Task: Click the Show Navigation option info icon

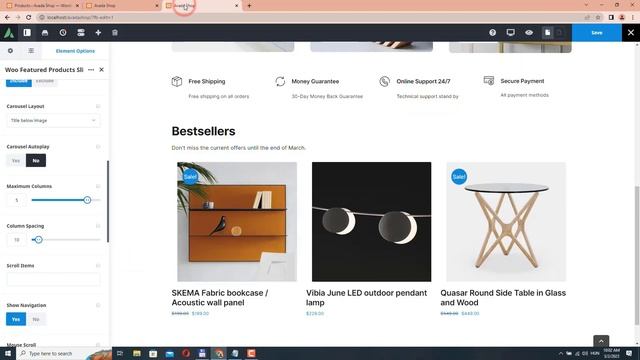Action: (98, 305)
